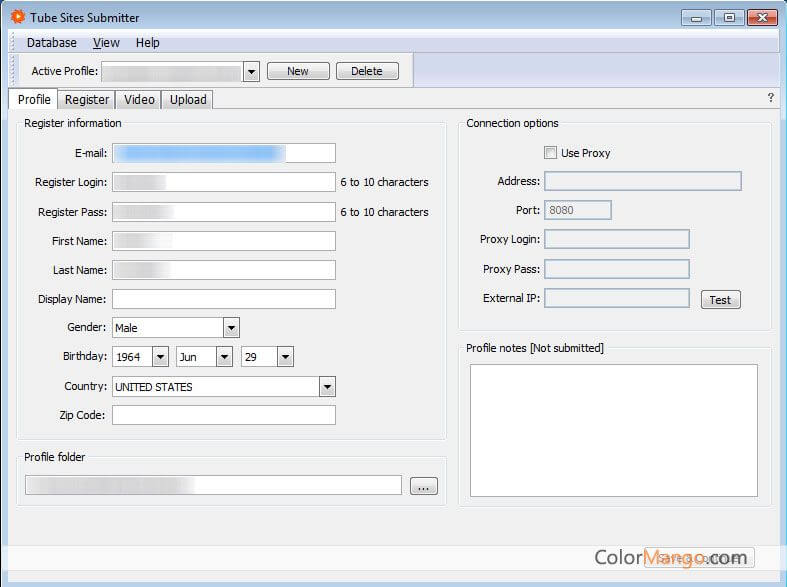
Task: Click the Display Name input field
Action: 223,299
